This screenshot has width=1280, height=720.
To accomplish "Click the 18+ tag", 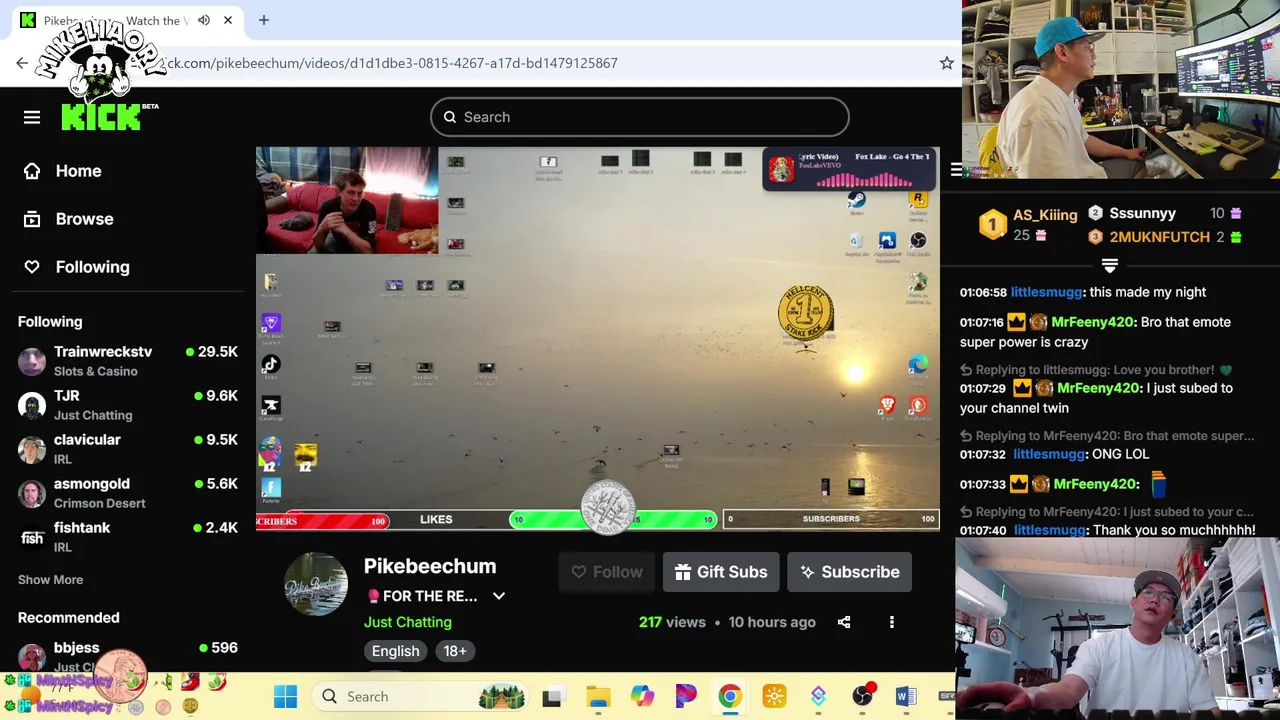I will coord(455,651).
